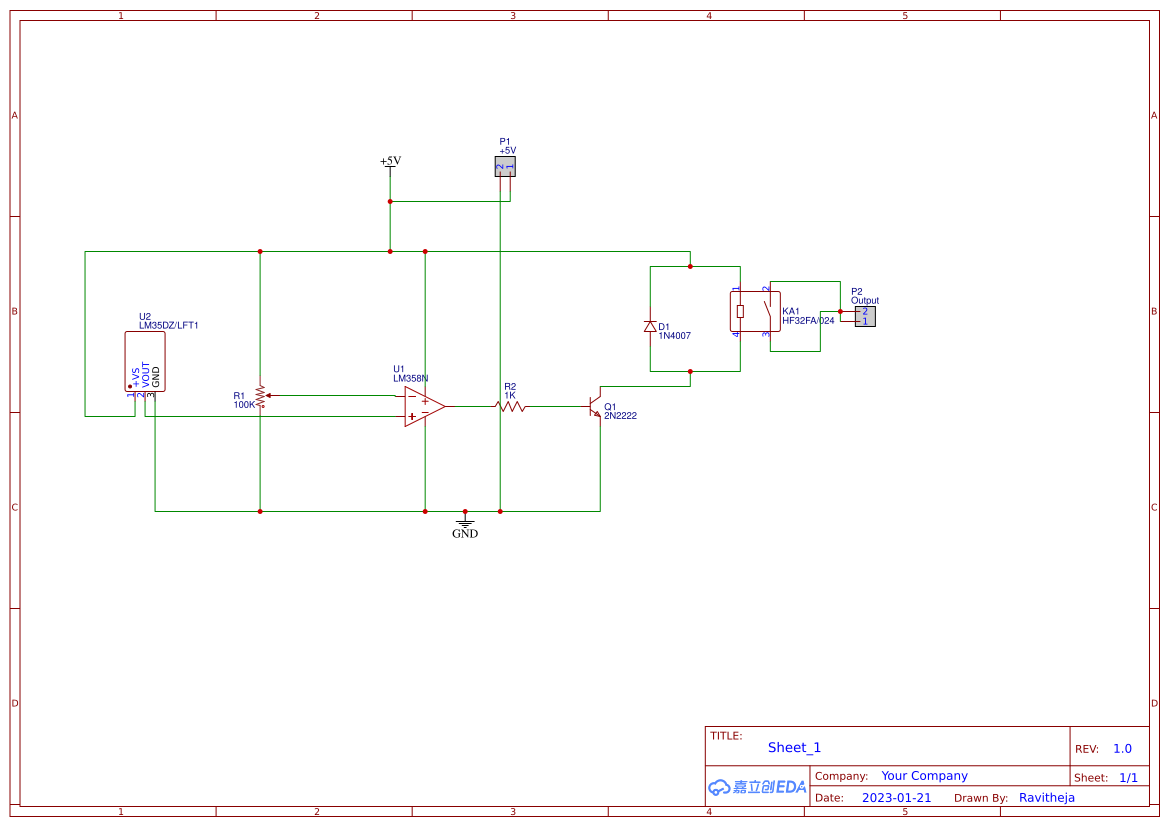Viewport: 1171px width, 827px height.
Task: Click the GND ground symbol
Action: (x=465, y=524)
